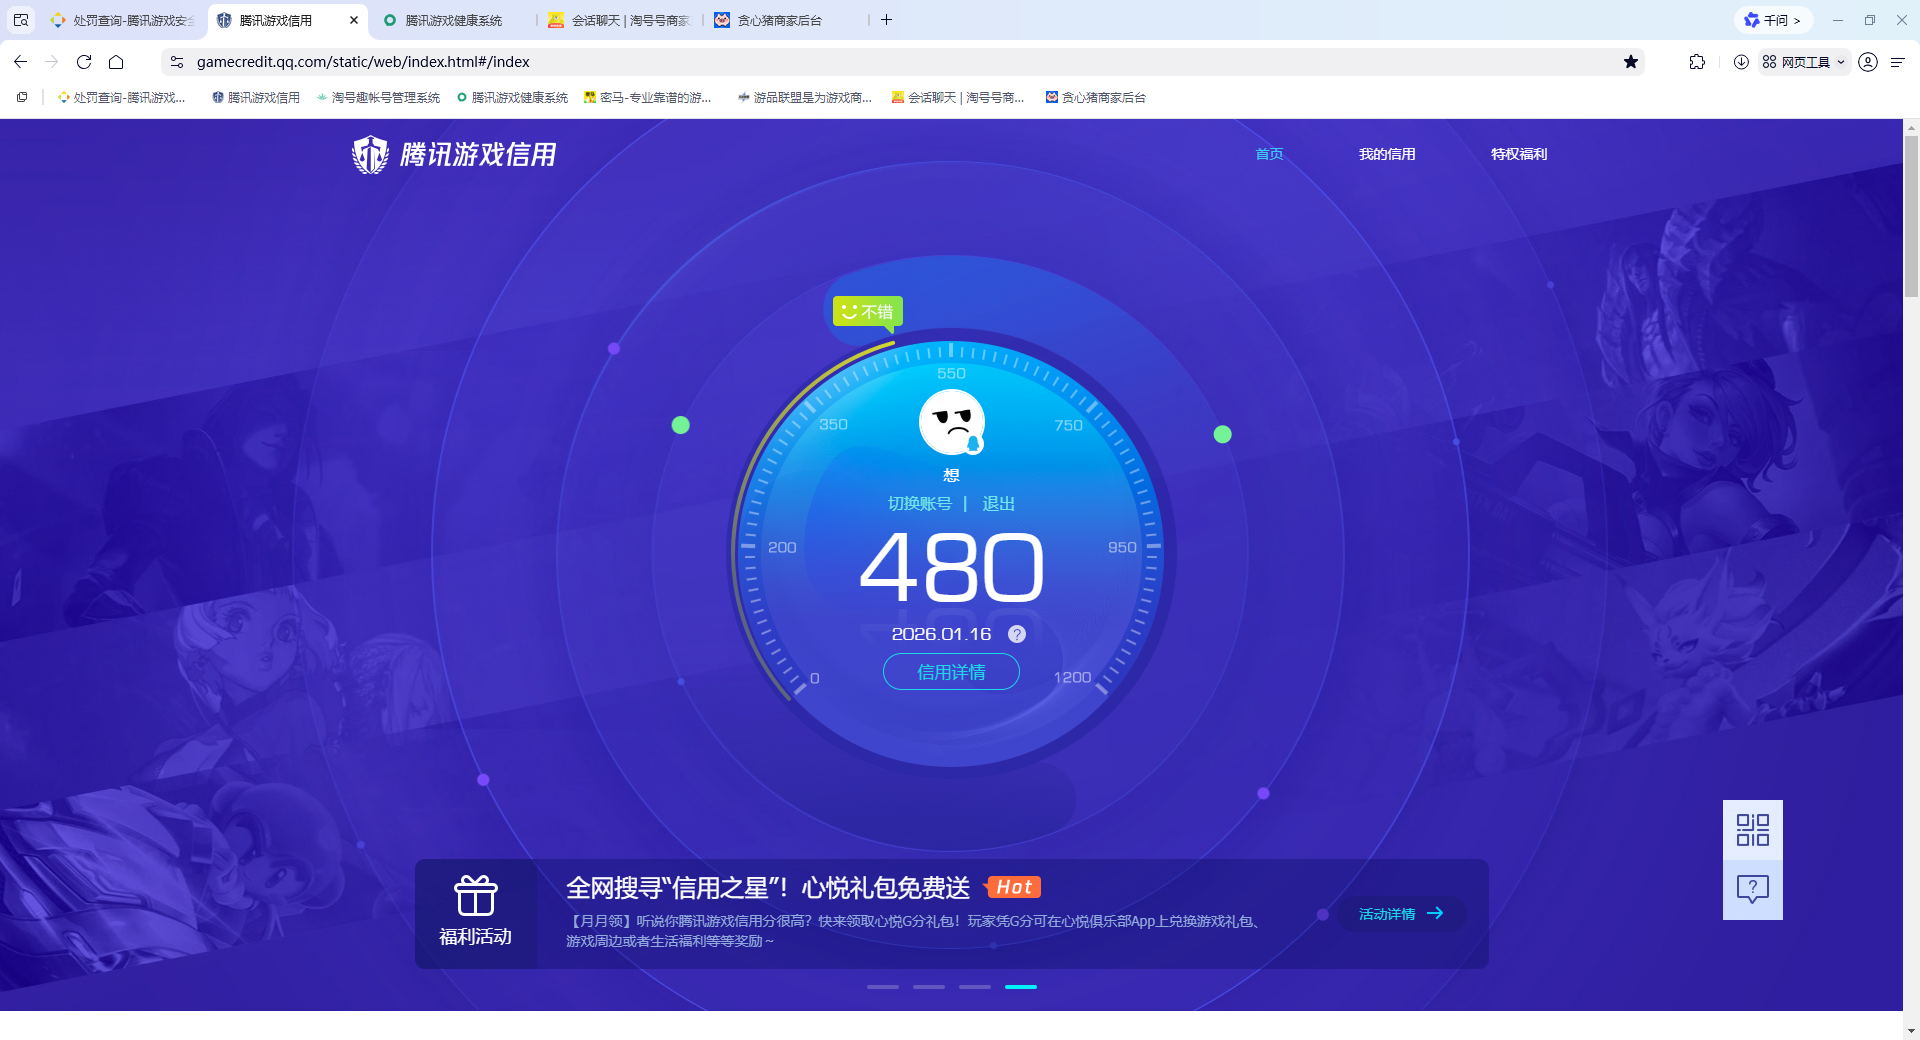Open the browser extensions icon

point(1697,61)
